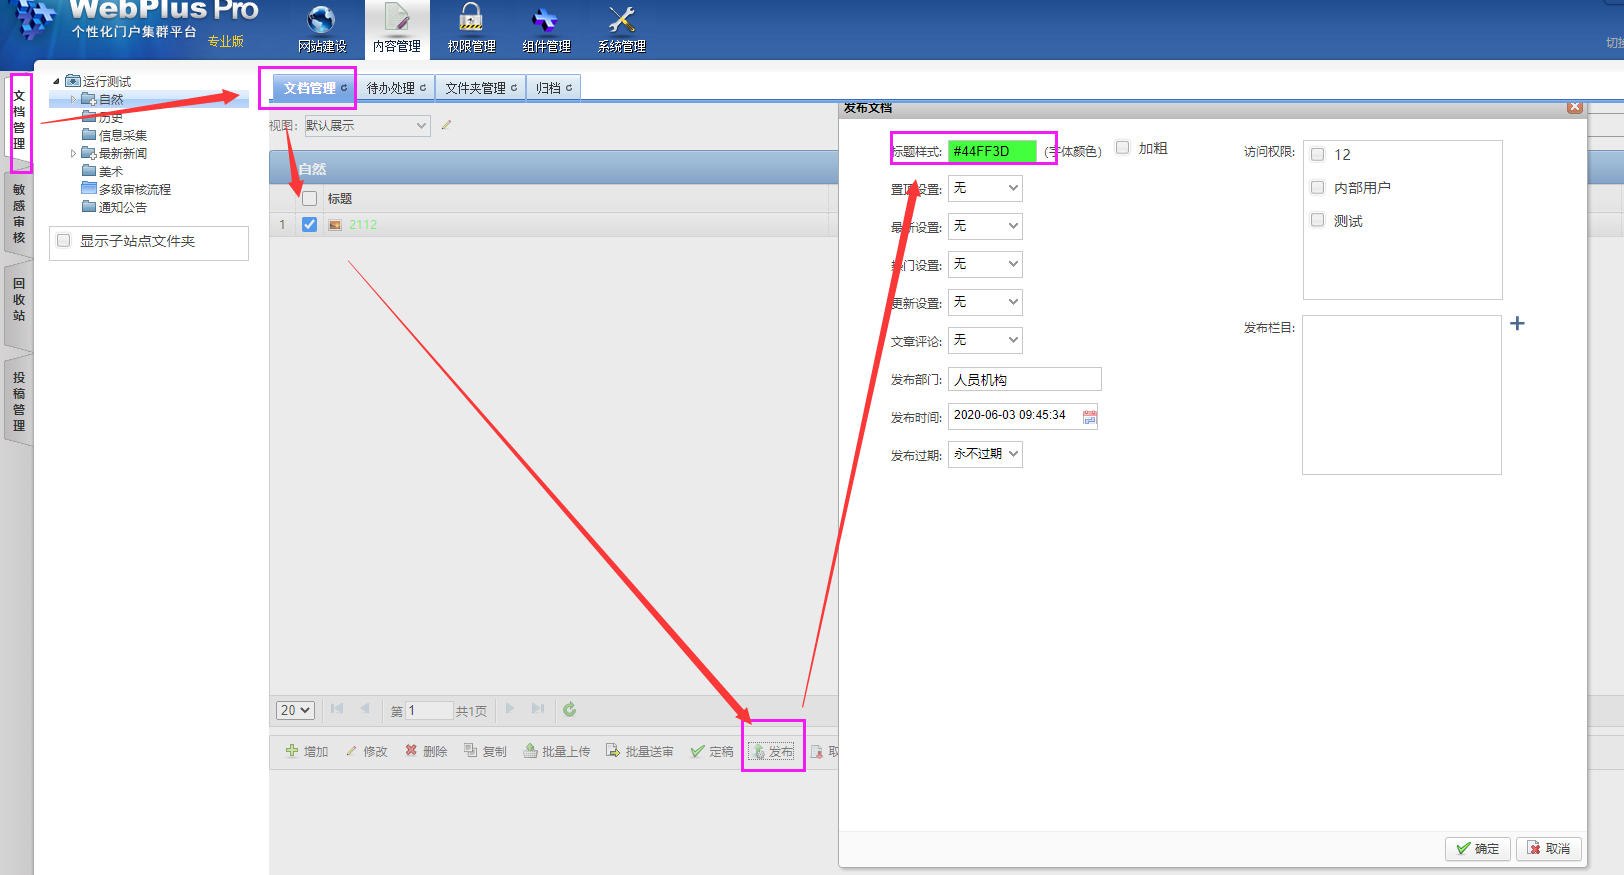Viewport: 1624px width, 875px height.
Task: Open the 发布过期 dropdown
Action: pyautogui.click(x=985, y=454)
